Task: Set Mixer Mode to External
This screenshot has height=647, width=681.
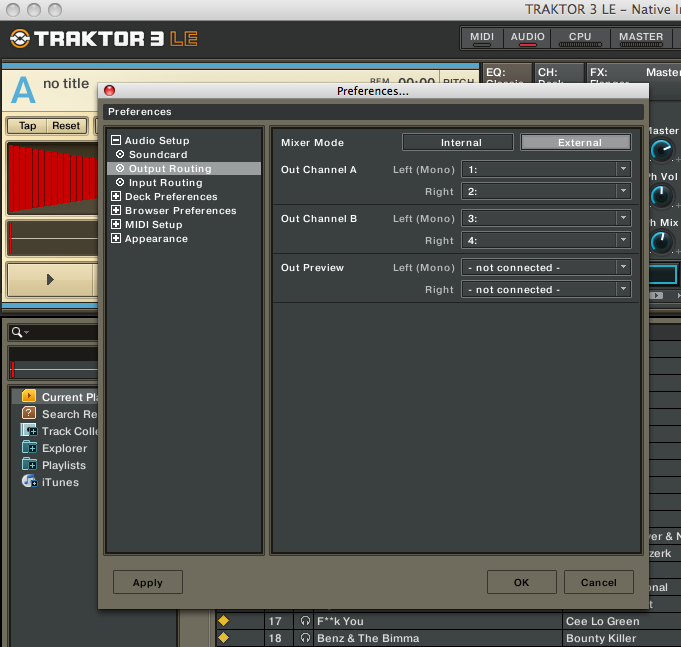Action: [x=576, y=142]
